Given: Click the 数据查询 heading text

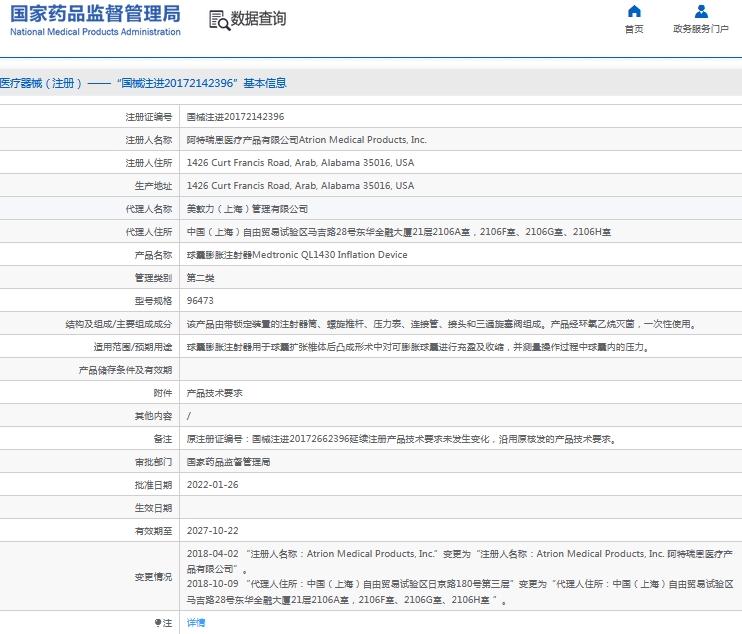Looking at the screenshot, I should tap(258, 18).
